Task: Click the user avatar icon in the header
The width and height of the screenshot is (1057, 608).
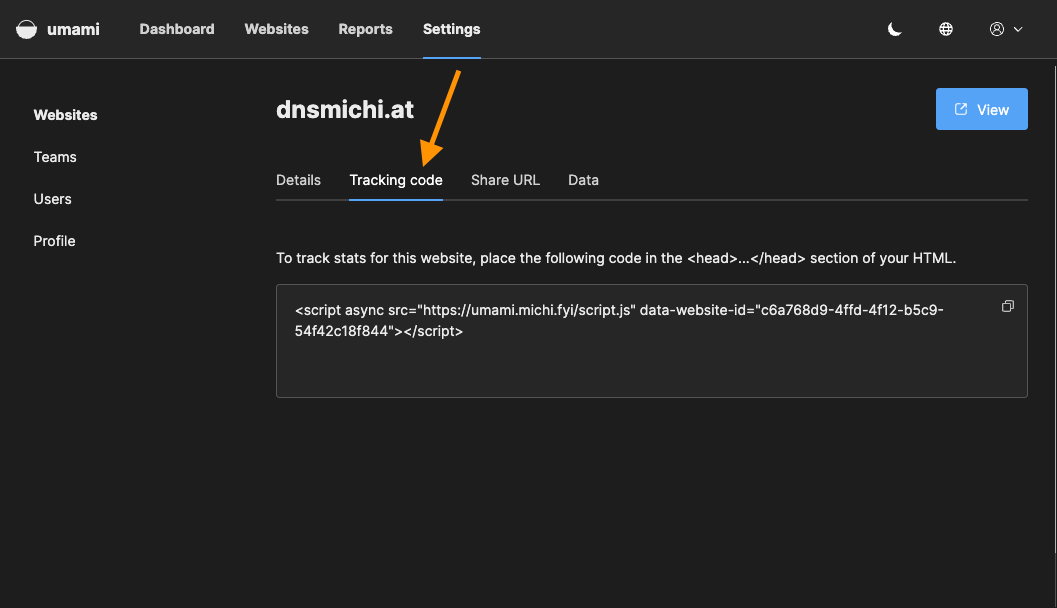Action: point(997,29)
